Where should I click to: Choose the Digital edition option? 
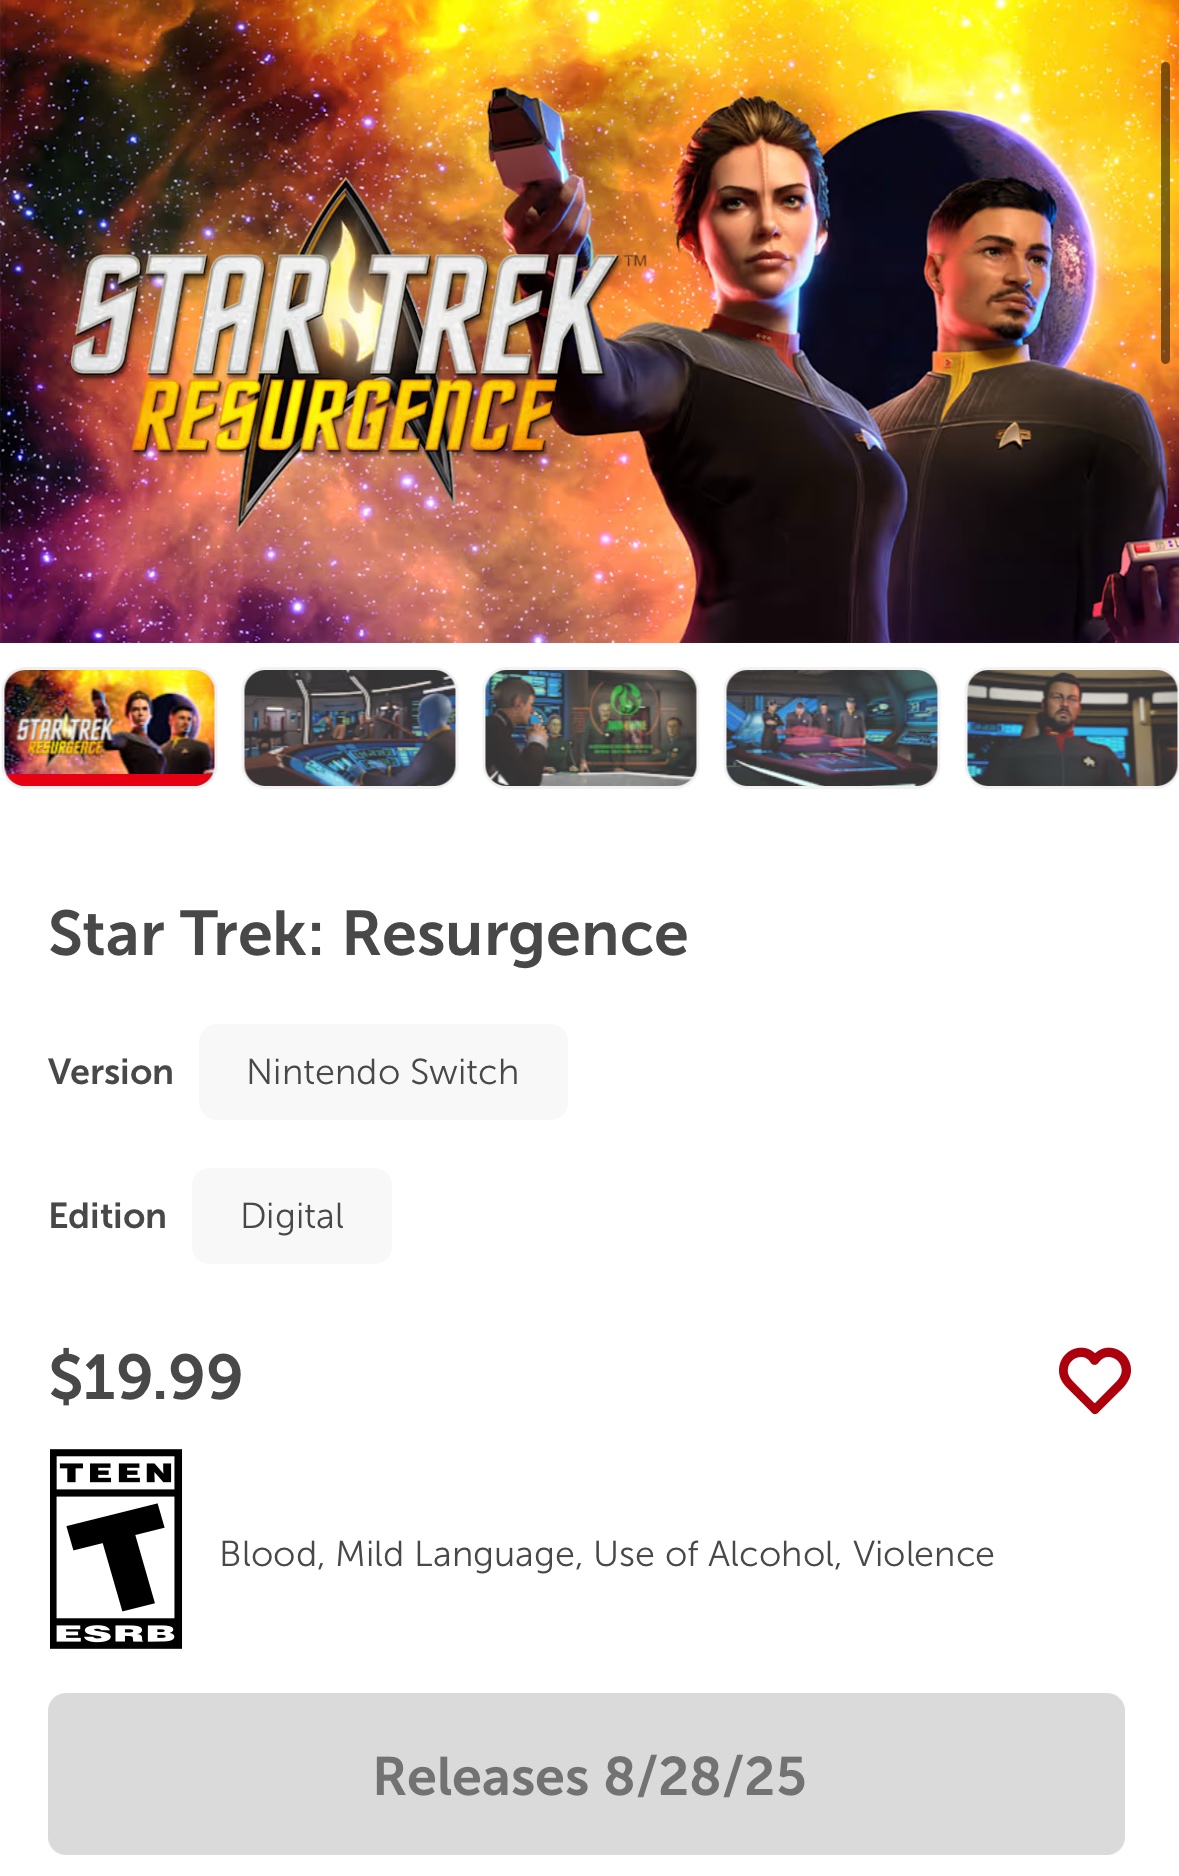pyautogui.click(x=292, y=1216)
